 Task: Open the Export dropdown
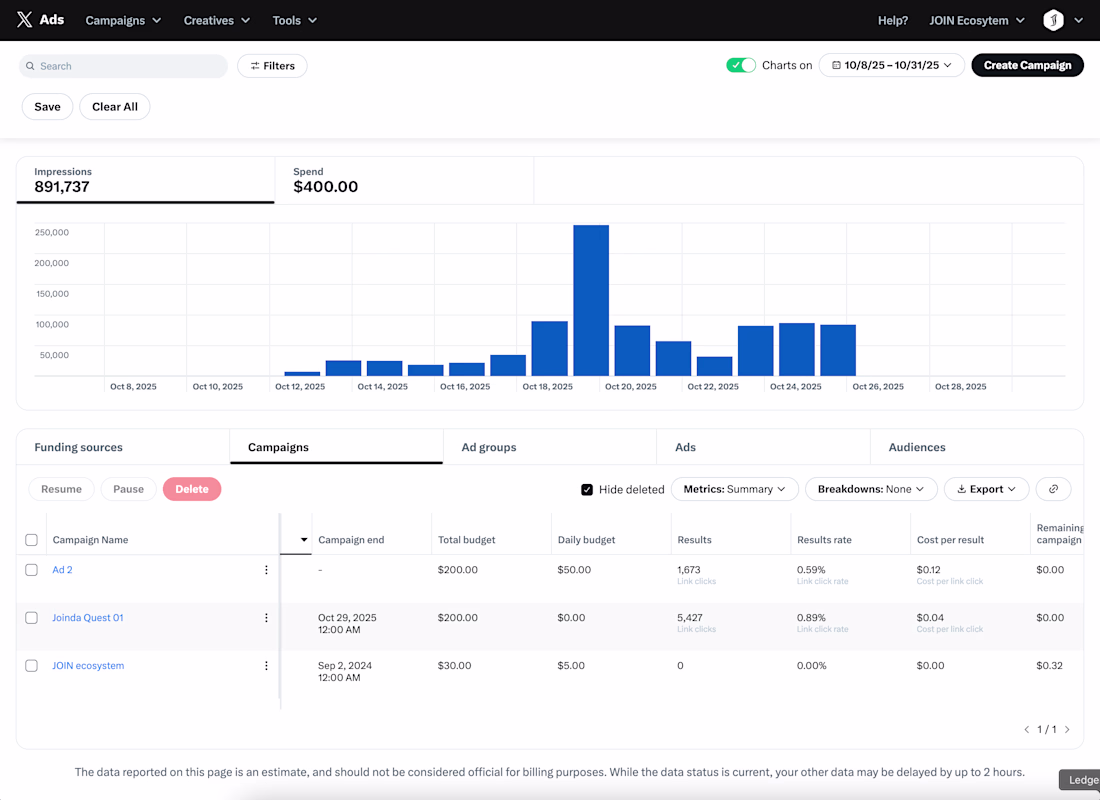(986, 489)
